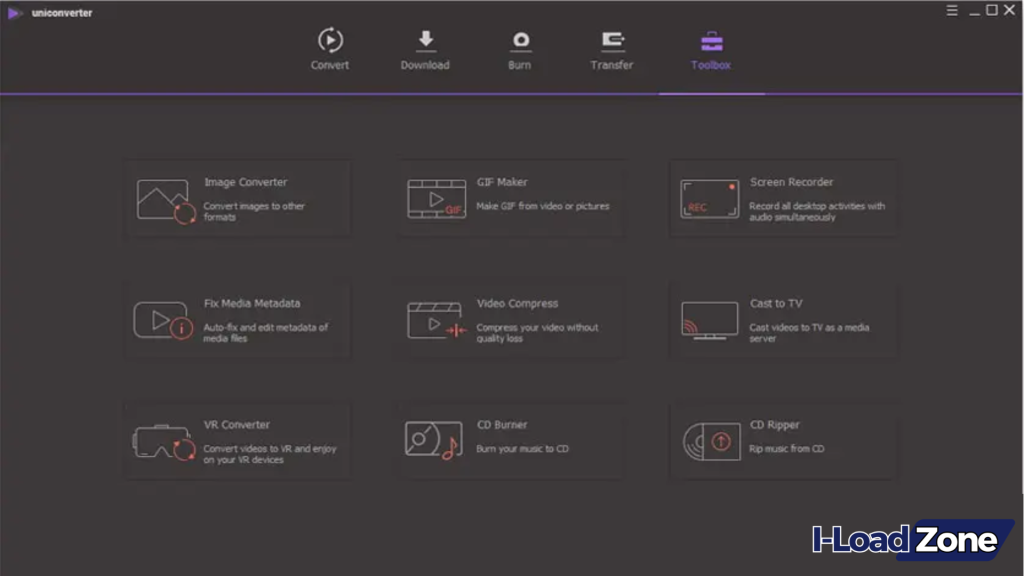This screenshot has width=1024, height=576.
Task: Switch to the Download tab label
Action: pyautogui.click(x=425, y=65)
